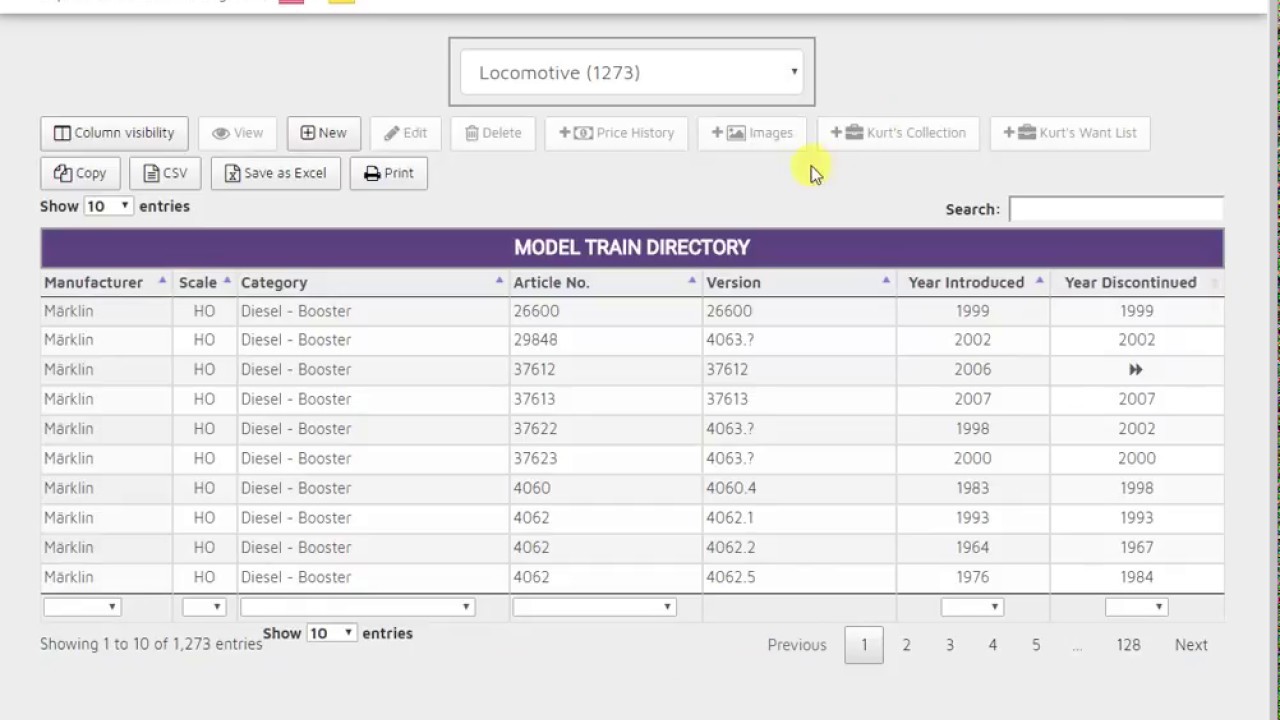Click Year Discontinued cell 1998
Screen dimensions: 1280x720
[1137, 488]
